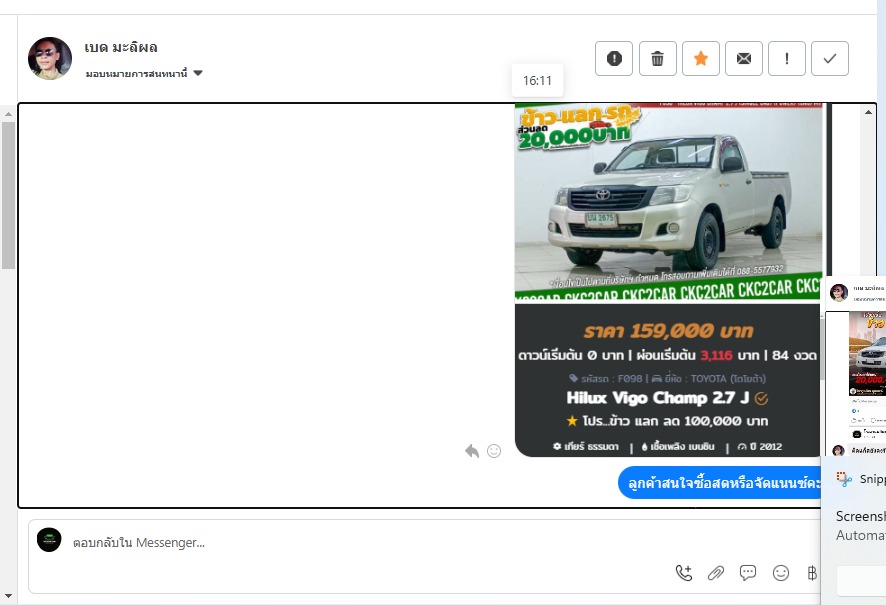Flag conversation as priority exclamation icon
This screenshot has height=605, width=886.
point(787,58)
